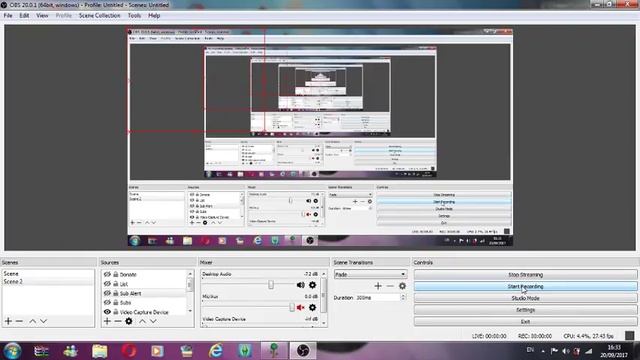640x360 pixels.
Task: Hide the Video Capture Device source
Action: pos(107,312)
